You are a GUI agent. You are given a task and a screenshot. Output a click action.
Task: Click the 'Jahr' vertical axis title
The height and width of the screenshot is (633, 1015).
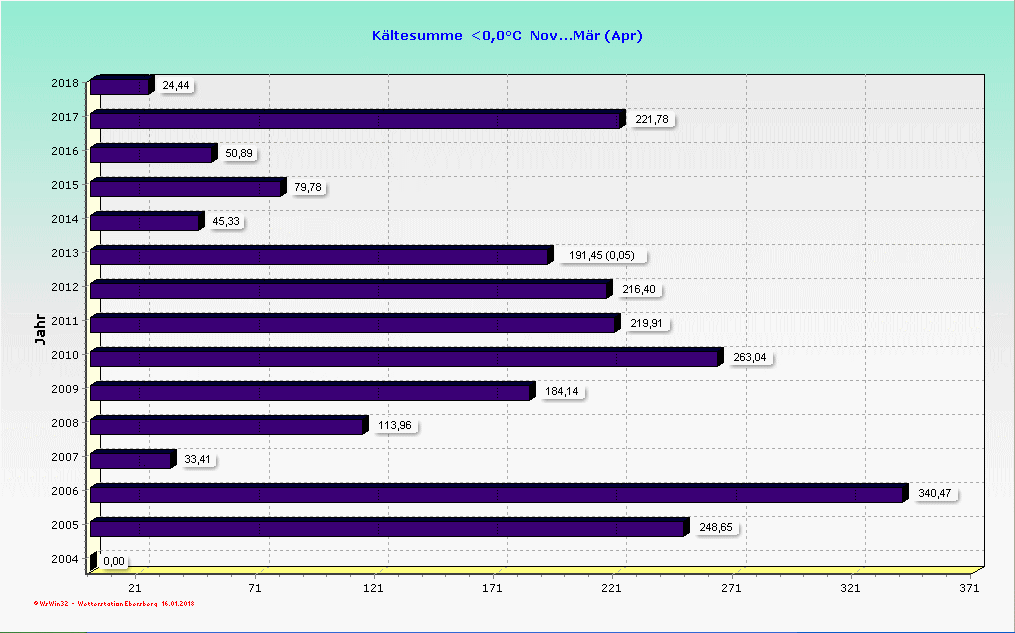[x=39, y=328]
